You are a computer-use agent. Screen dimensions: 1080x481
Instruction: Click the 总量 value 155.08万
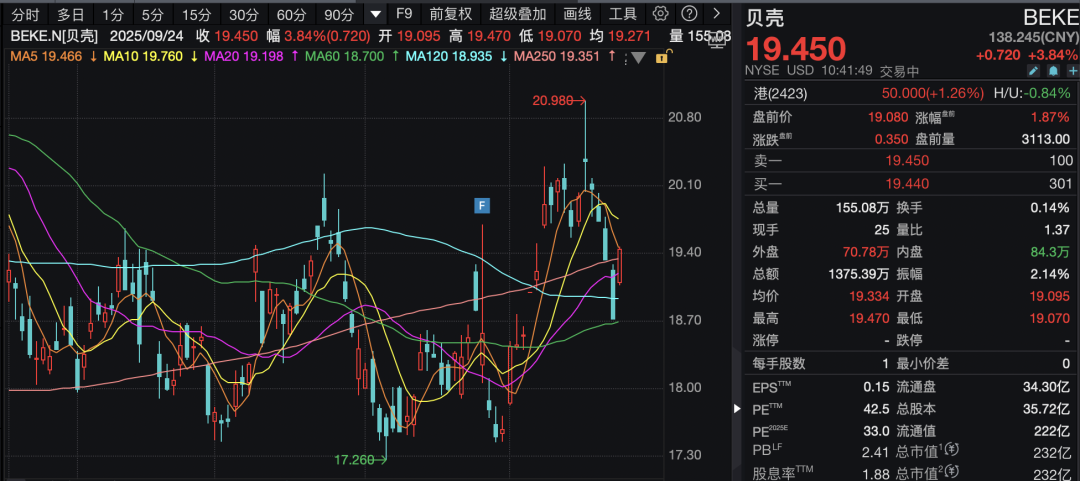coord(861,205)
